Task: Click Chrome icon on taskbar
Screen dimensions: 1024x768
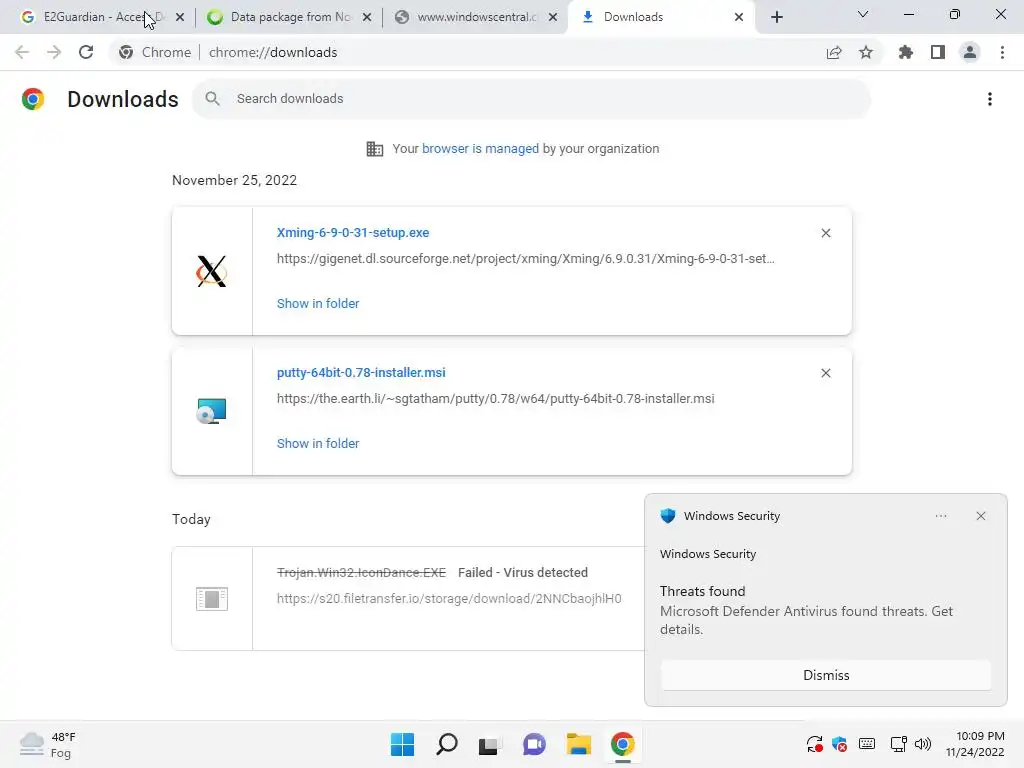Action: [x=622, y=744]
